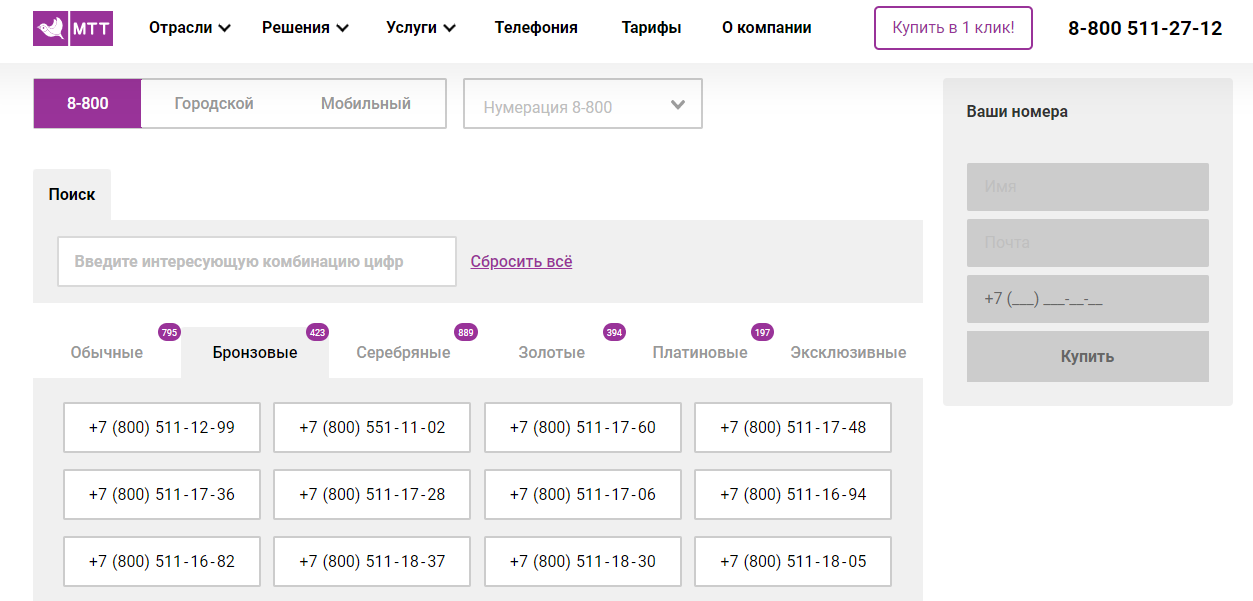The height and width of the screenshot is (601, 1253).
Task: Select the 8-800 number type
Action: click(x=88, y=104)
